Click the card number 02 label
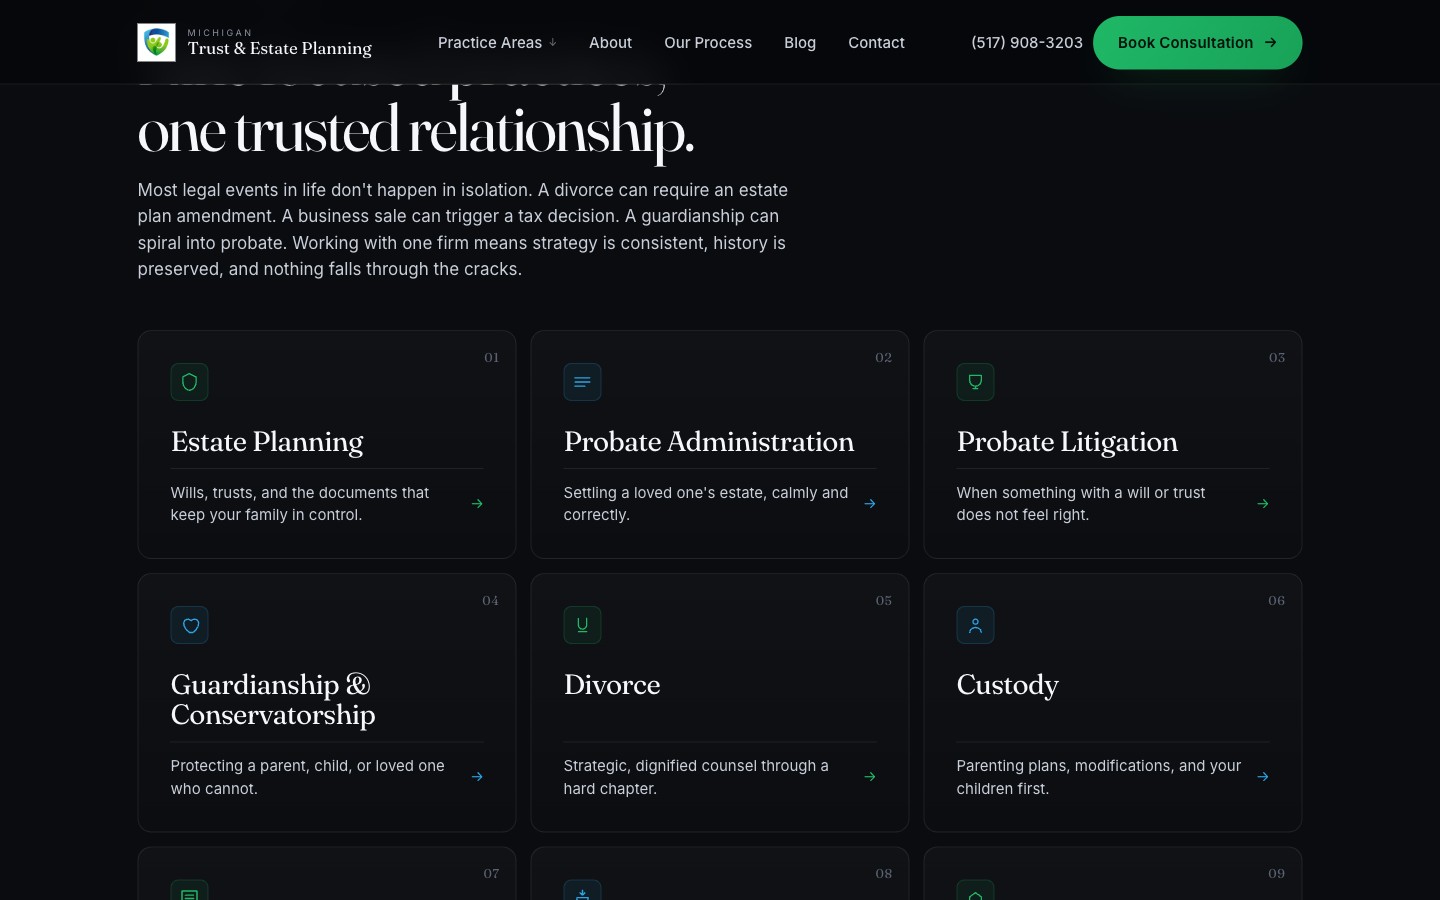The height and width of the screenshot is (900, 1440). point(884,357)
